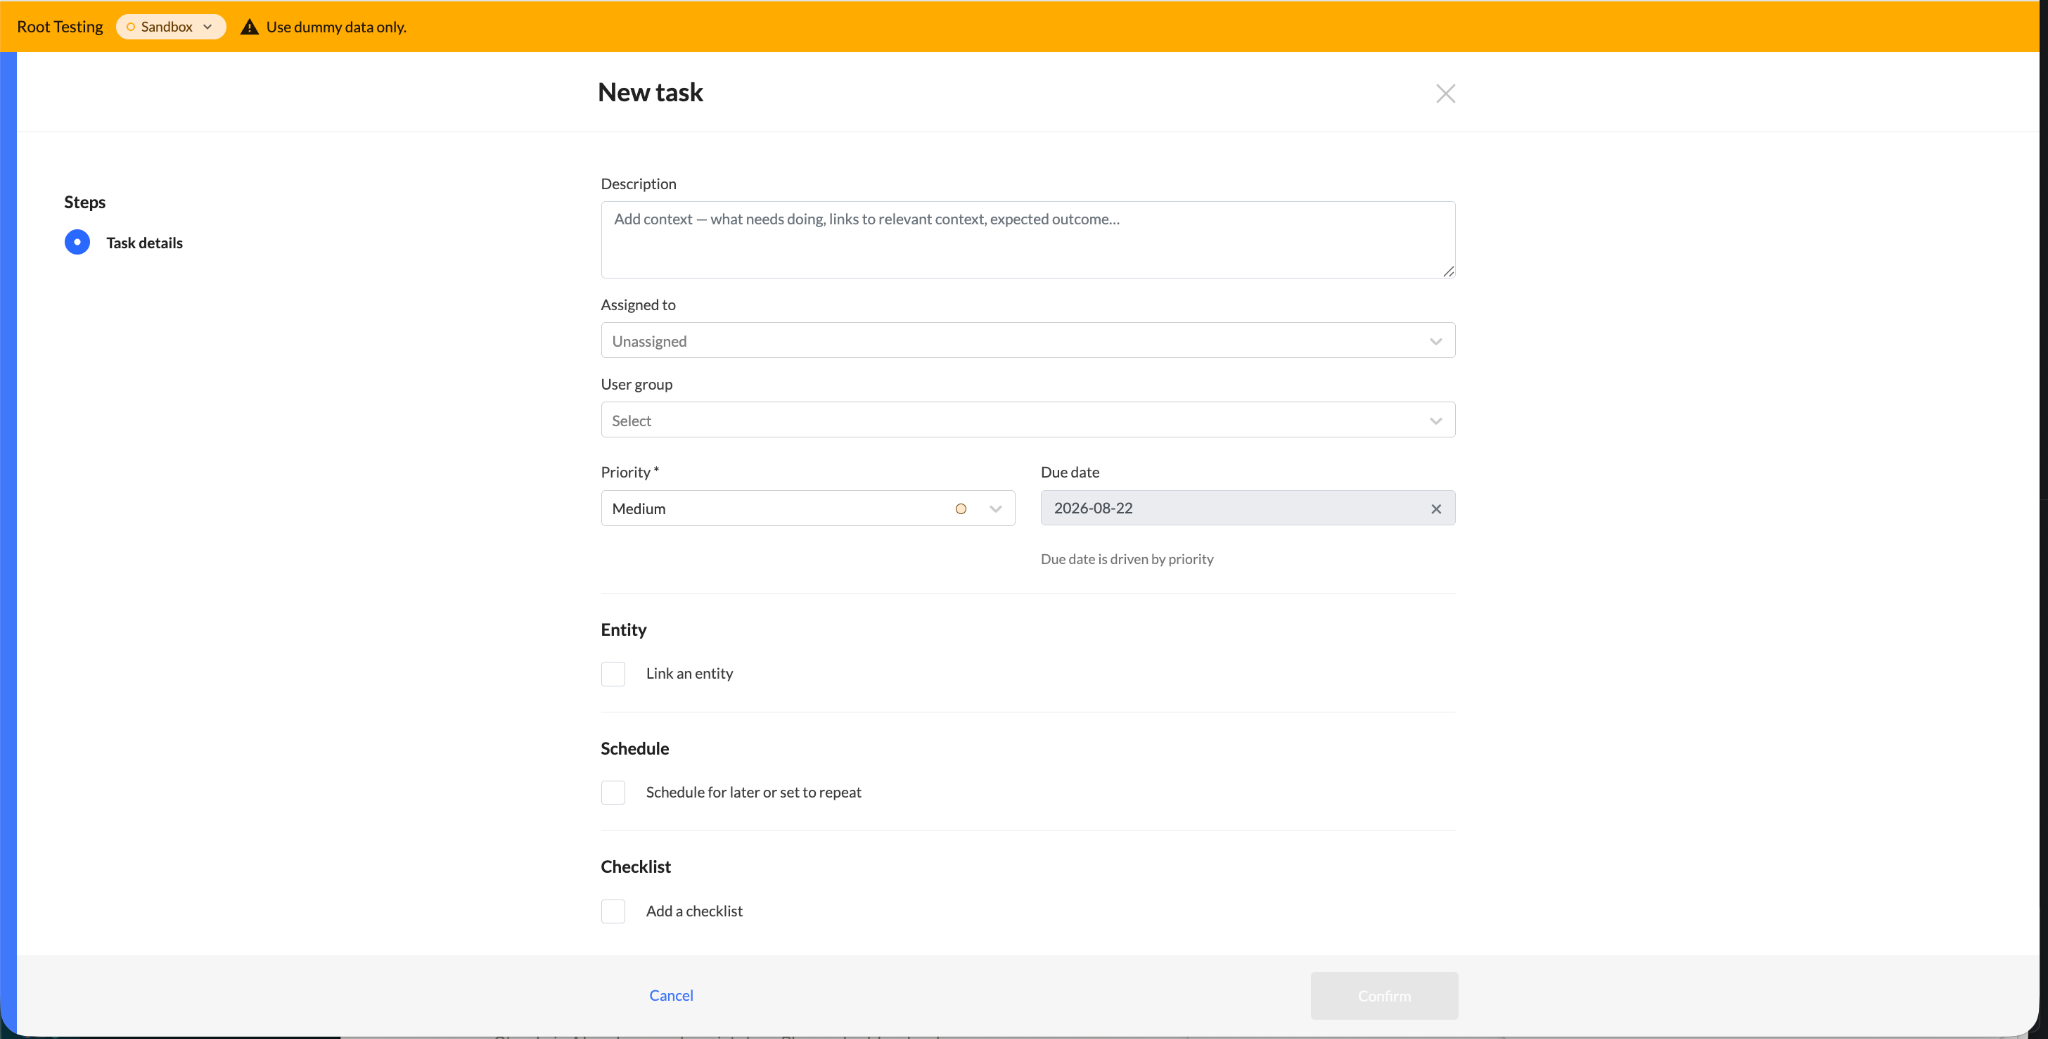Click the User group field label
Screen dimensions: 2048x1039
pos(637,385)
